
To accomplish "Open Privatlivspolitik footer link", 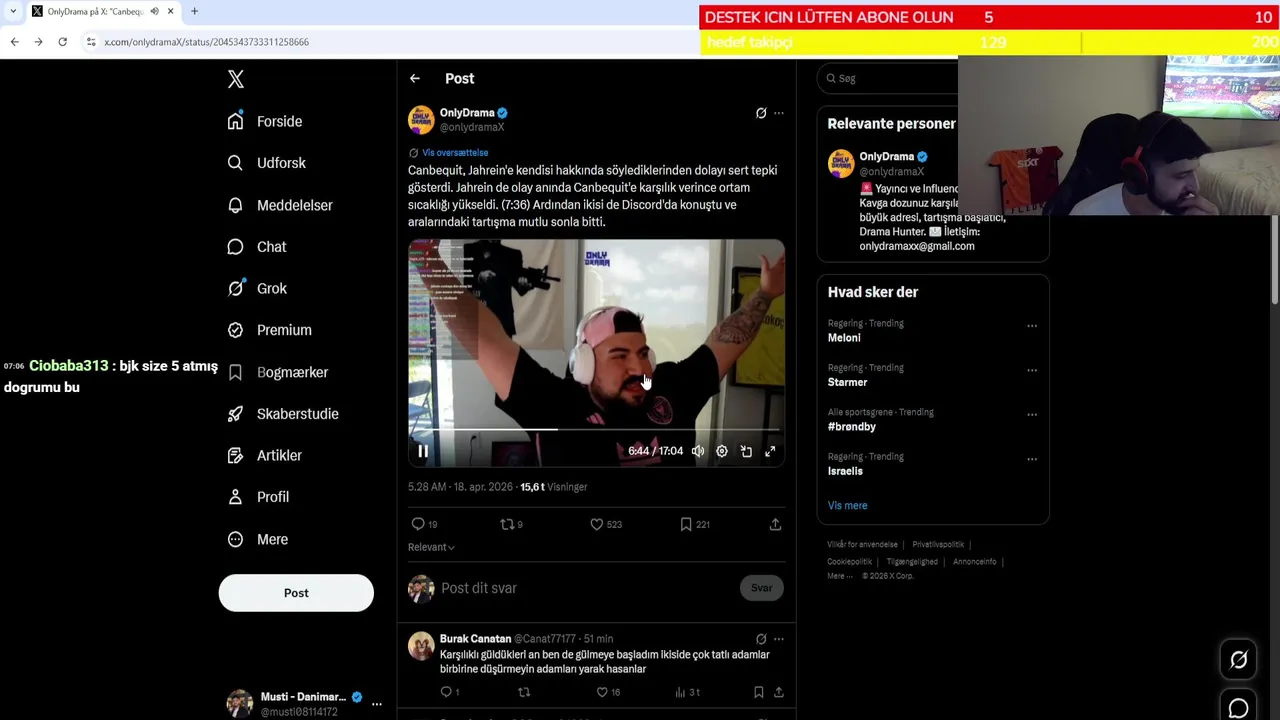I will coord(938,545).
